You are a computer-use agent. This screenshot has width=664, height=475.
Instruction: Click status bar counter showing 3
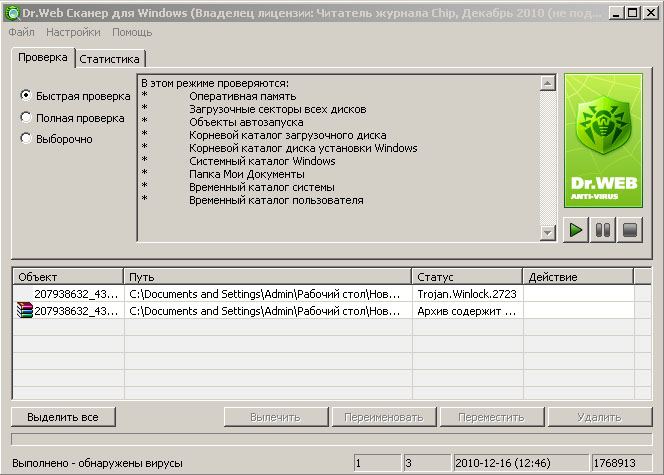(x=427, y=463)
